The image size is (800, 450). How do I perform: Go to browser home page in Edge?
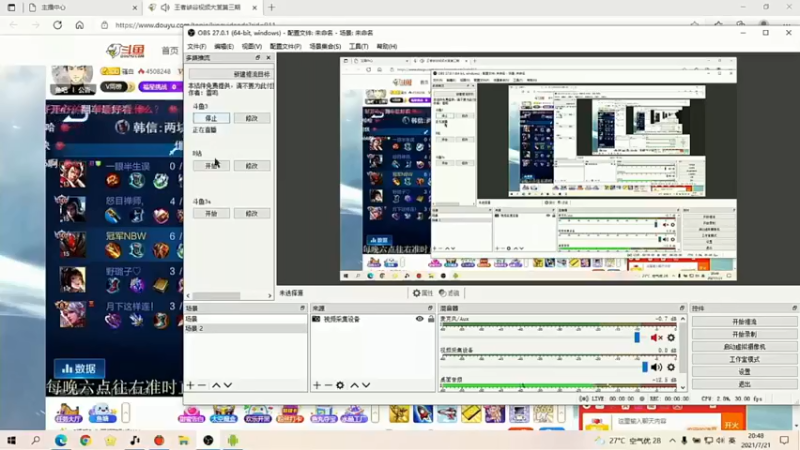[80, 25]
